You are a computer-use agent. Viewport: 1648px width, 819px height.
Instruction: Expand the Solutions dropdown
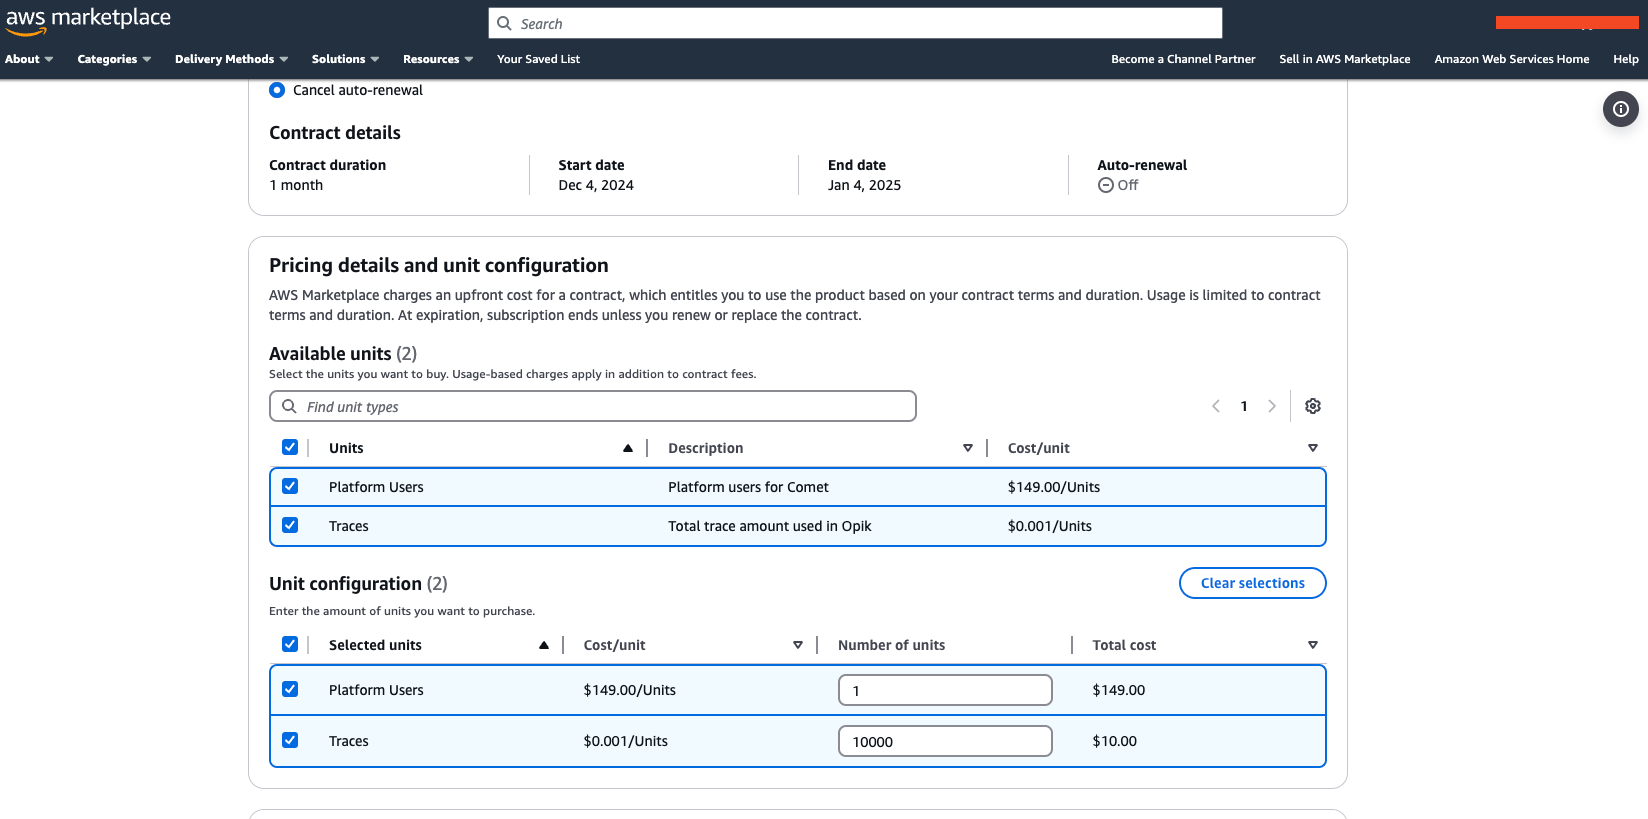pos(345,59)
